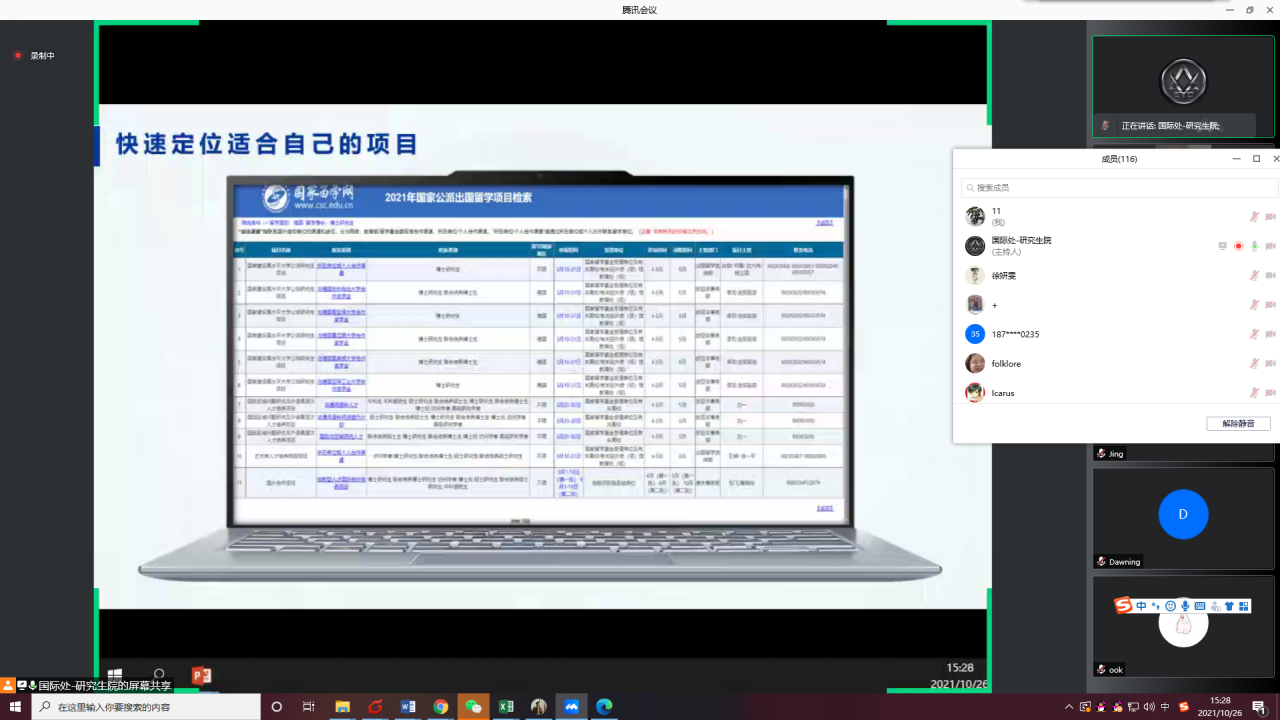Expand hidden system tray icons chevron
Screen dimensions: 1280x720
[1069, 707]
